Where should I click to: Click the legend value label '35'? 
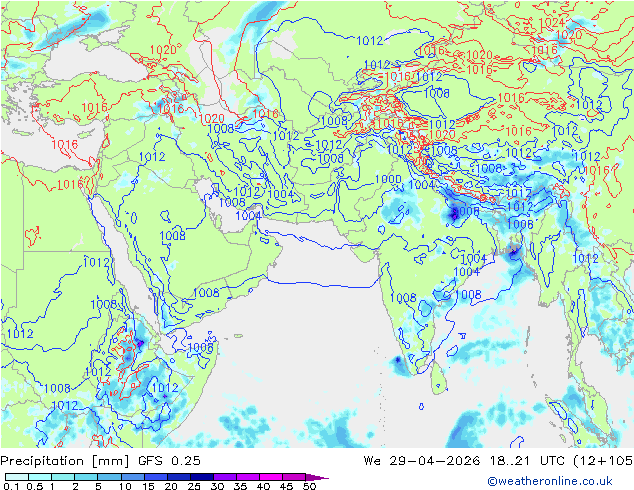tap(240, 486)
